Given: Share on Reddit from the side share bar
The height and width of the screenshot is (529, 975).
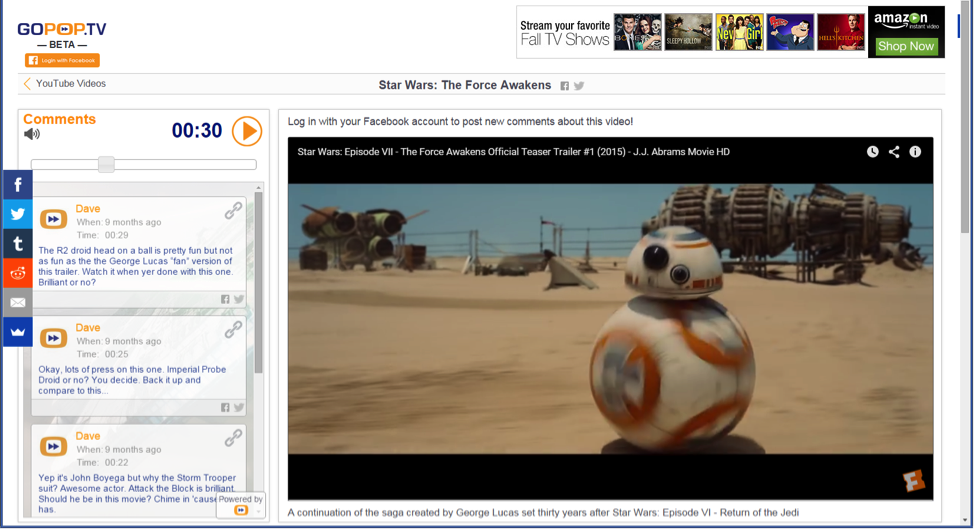Looking at the screenshot, I should tap(18, 273).
